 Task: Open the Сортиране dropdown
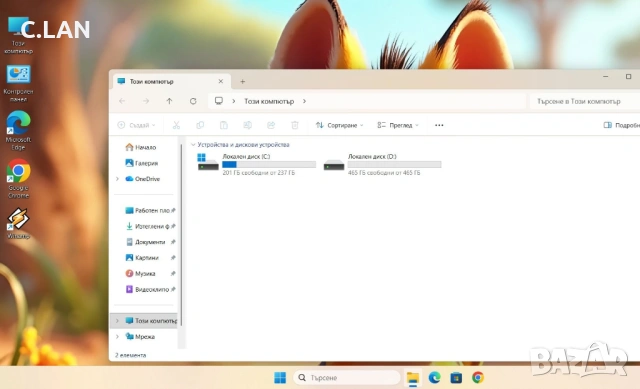(339, 125)
